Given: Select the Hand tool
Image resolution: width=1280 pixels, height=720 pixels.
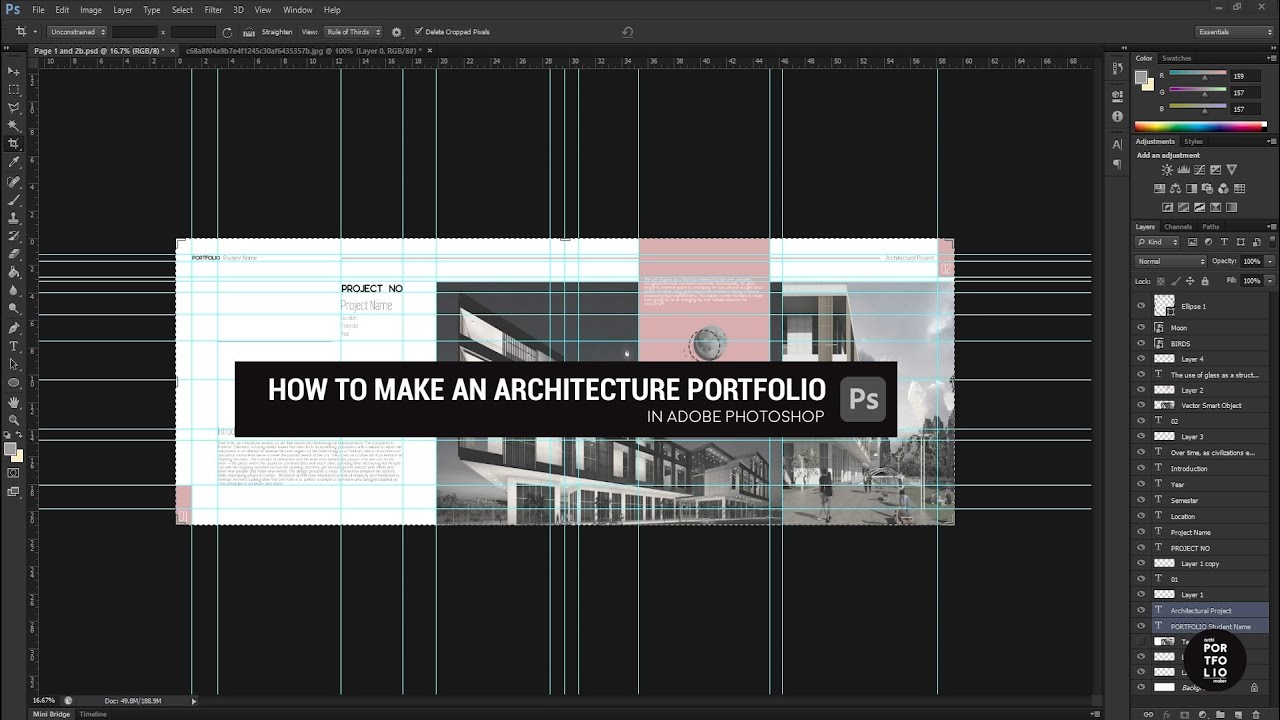Looking at the screenshot, I should (14, 401).
